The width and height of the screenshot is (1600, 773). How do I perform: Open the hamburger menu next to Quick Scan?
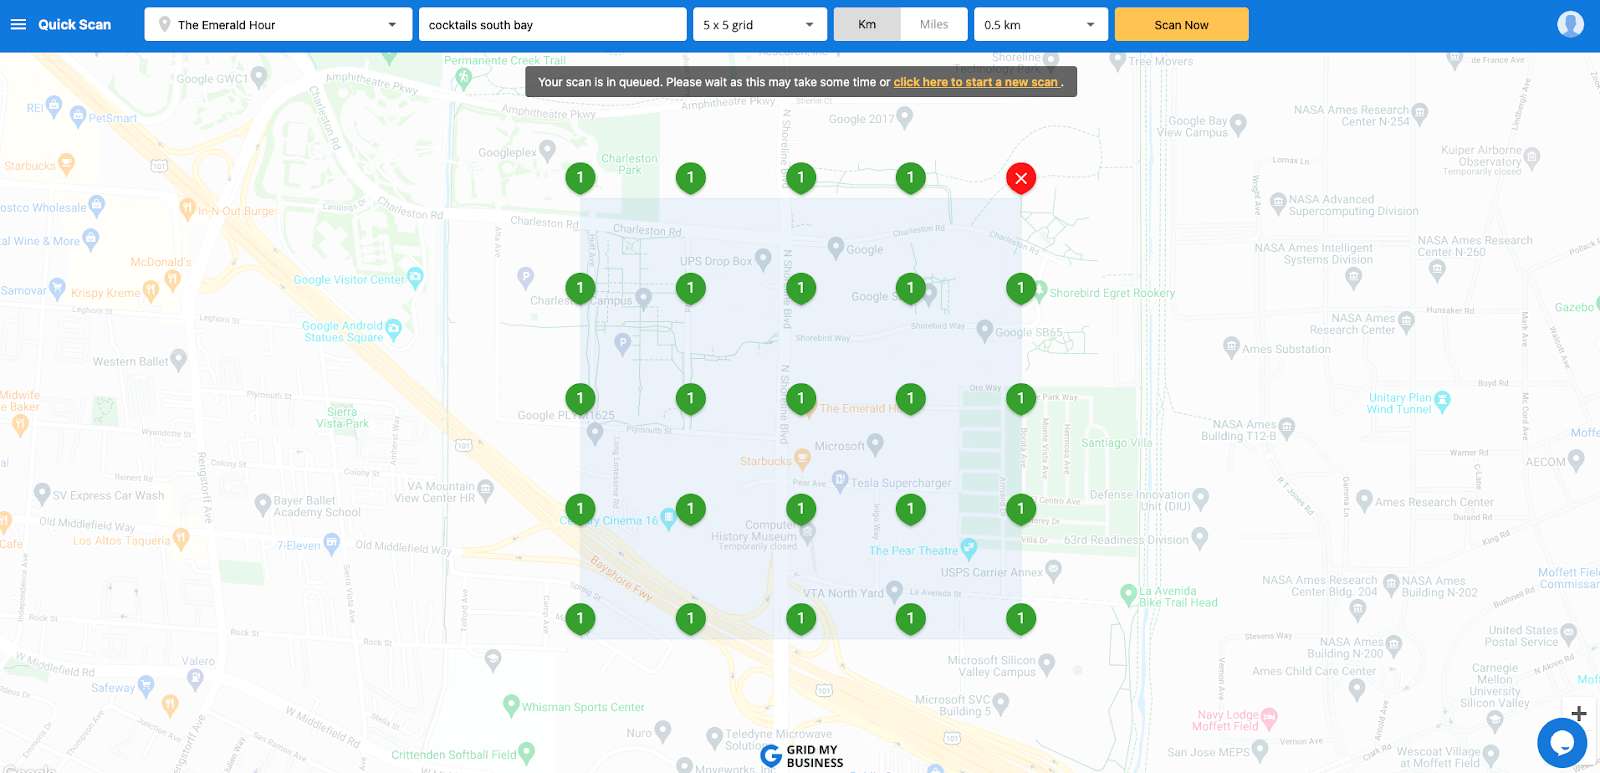point(18,24)
